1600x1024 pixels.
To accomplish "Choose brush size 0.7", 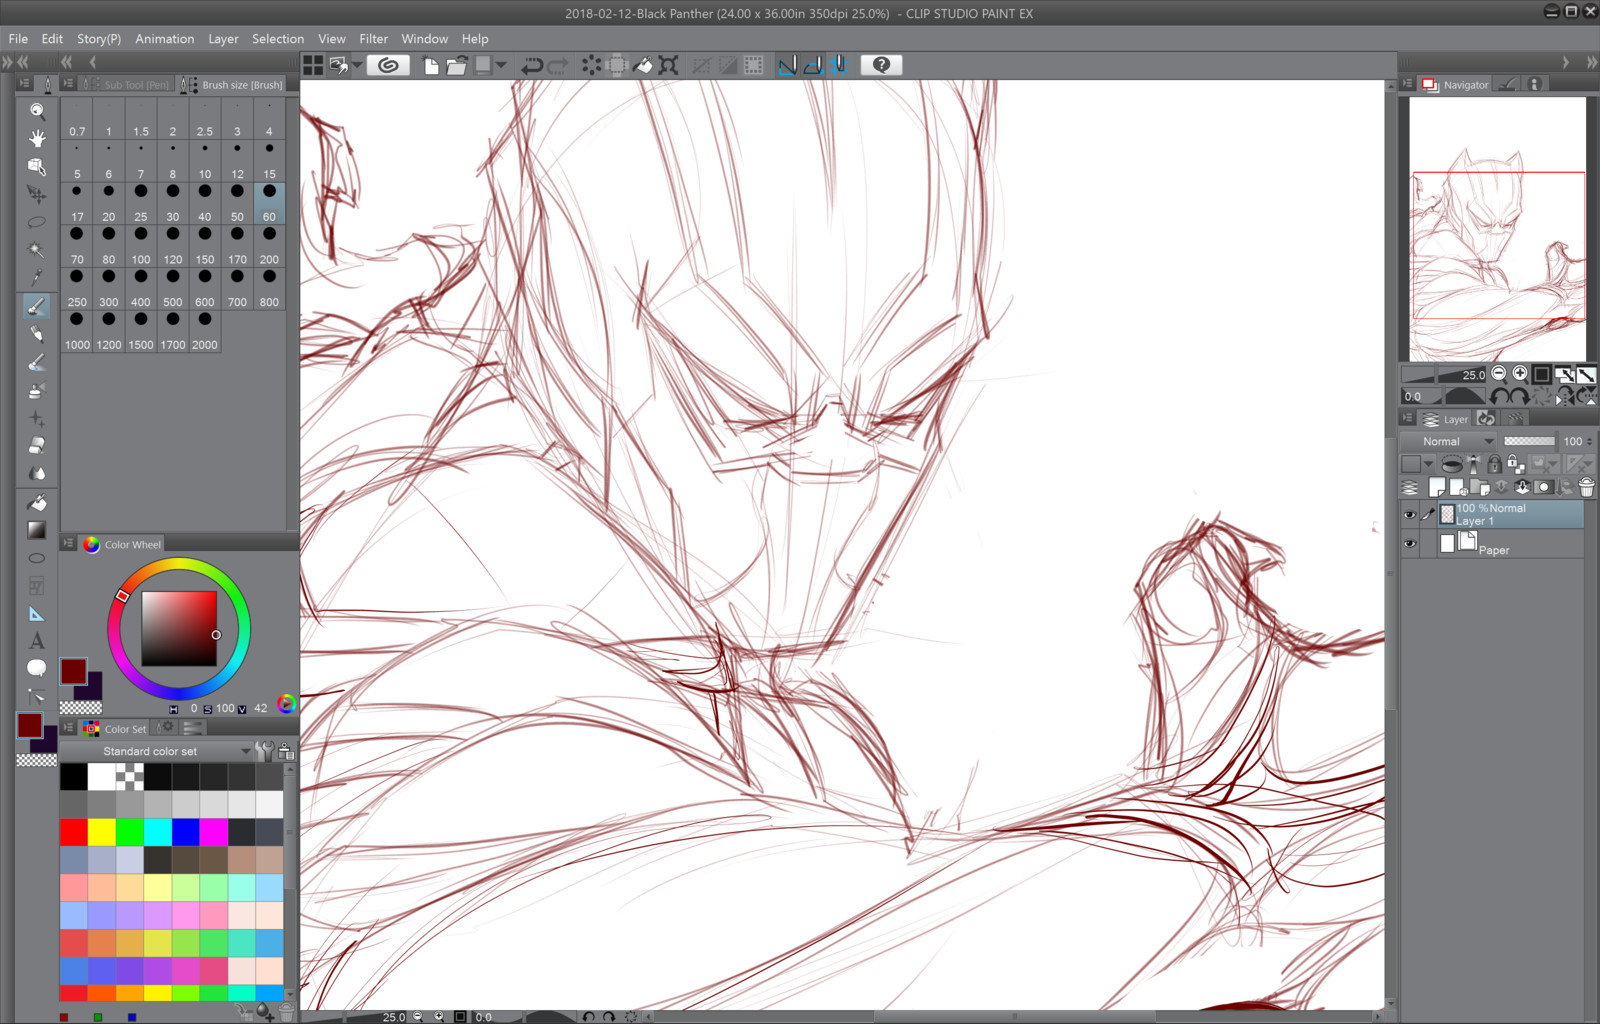I will (x=77, y=117).
